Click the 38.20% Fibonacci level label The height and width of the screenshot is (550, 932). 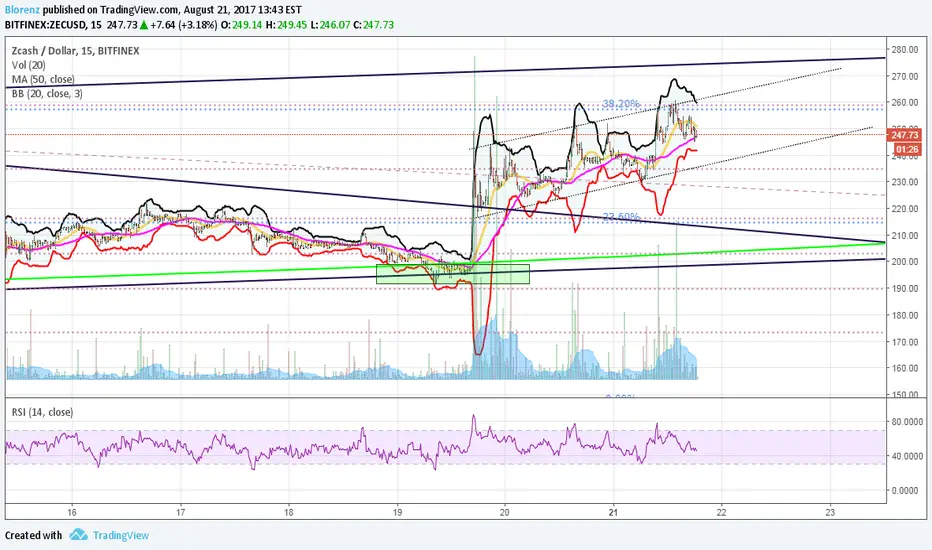(621, 103)
